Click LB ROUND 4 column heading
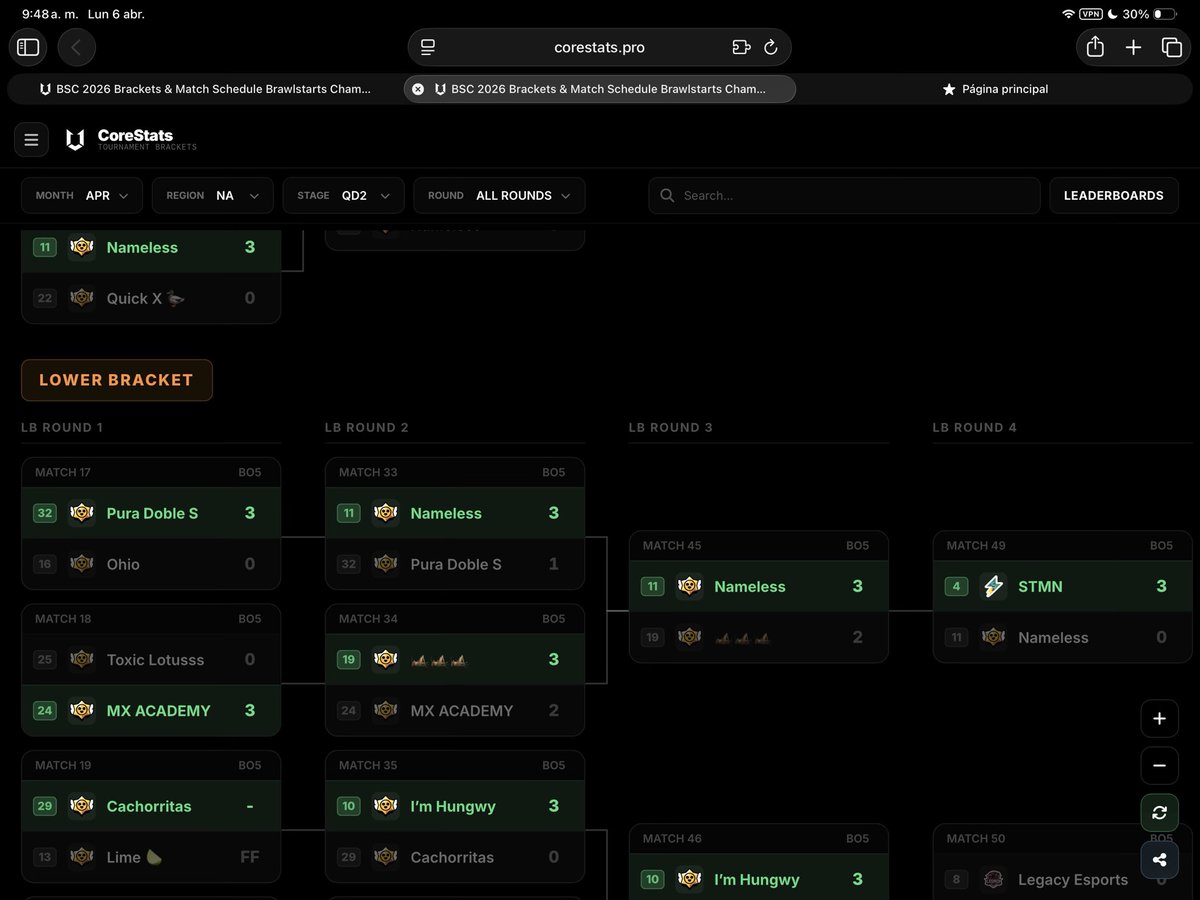Screen dimensions: 1200x900 974,428
